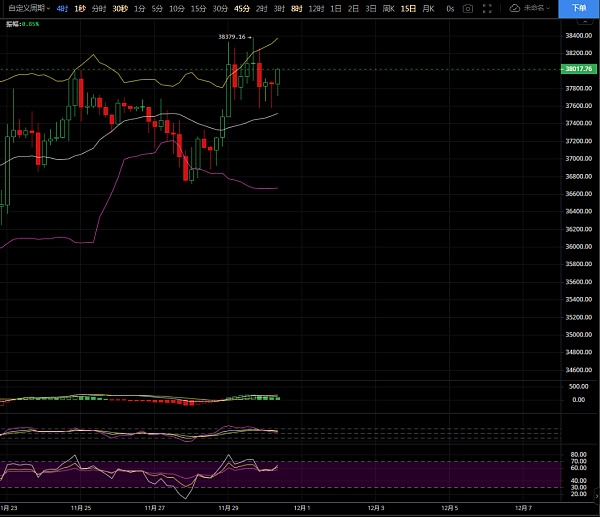Screen dimensions: 600x517
Task: Switch to the 4时 timeframe
Action: pyautogui.click(x=64, y=8)
